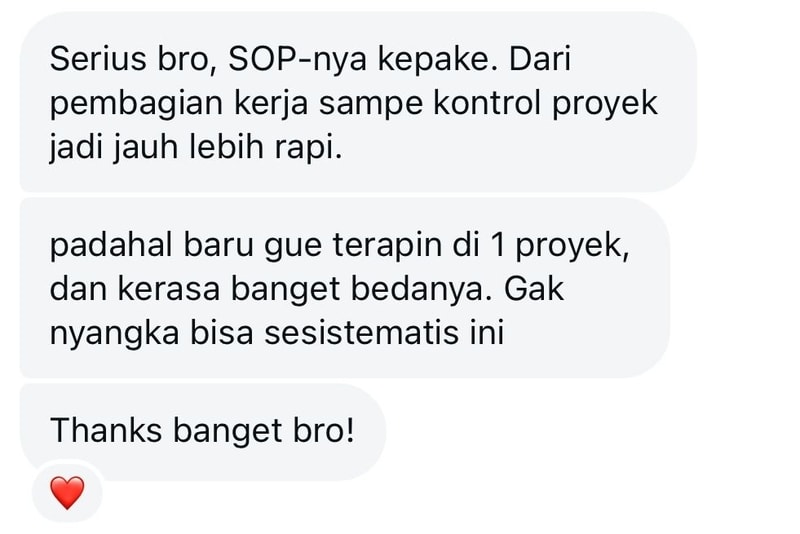
Task: Click the word "padahal" at second message start
Action: tap(111, 245)
